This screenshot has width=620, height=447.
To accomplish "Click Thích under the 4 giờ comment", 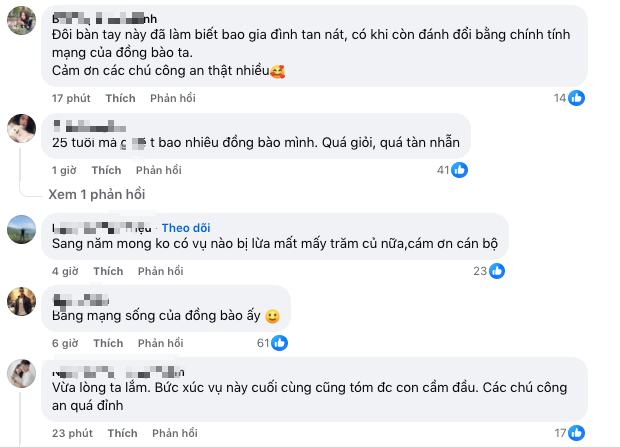I will pos(108,271).
